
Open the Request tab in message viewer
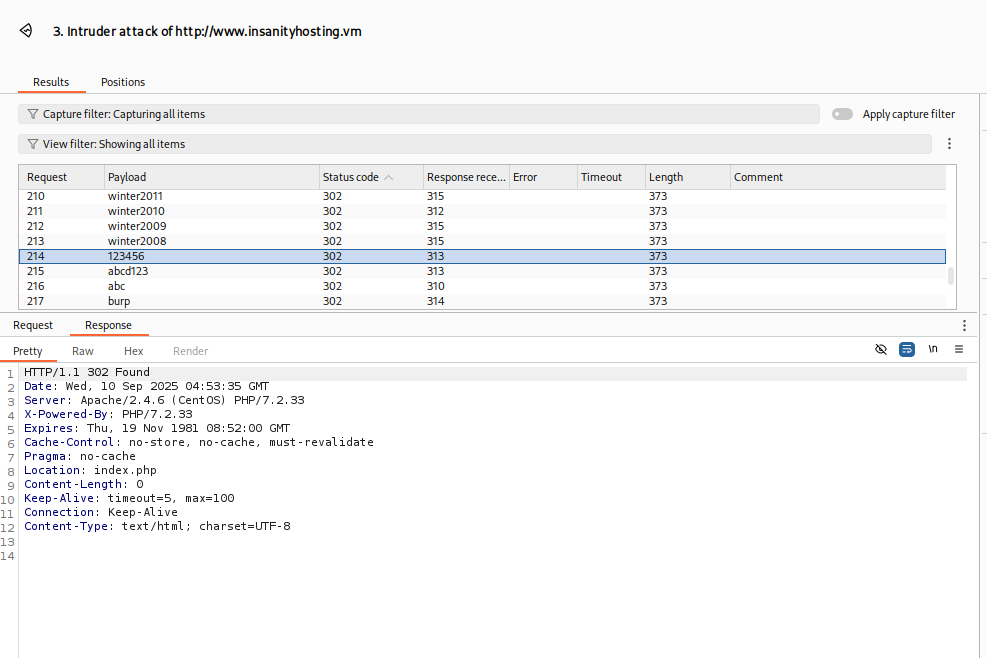tap(33, 325)
